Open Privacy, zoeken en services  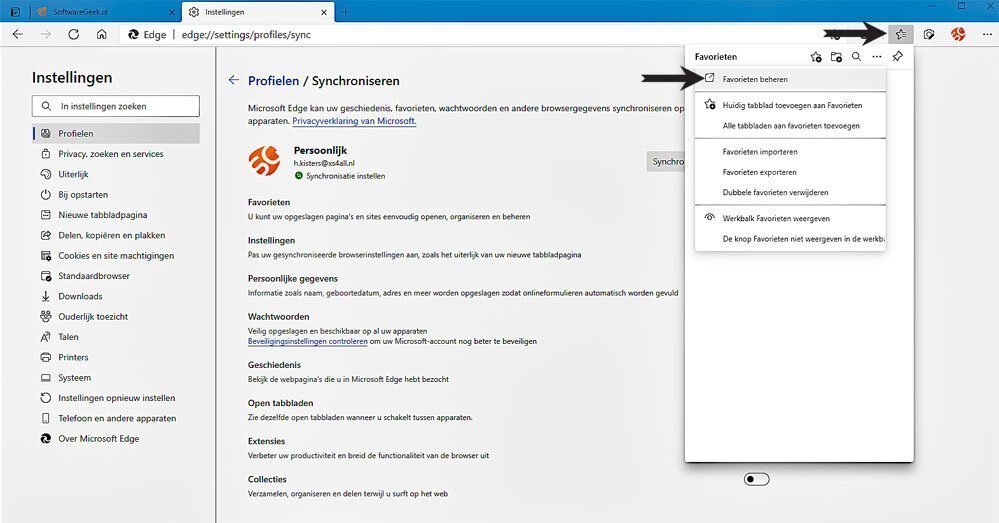pos(116,154)
